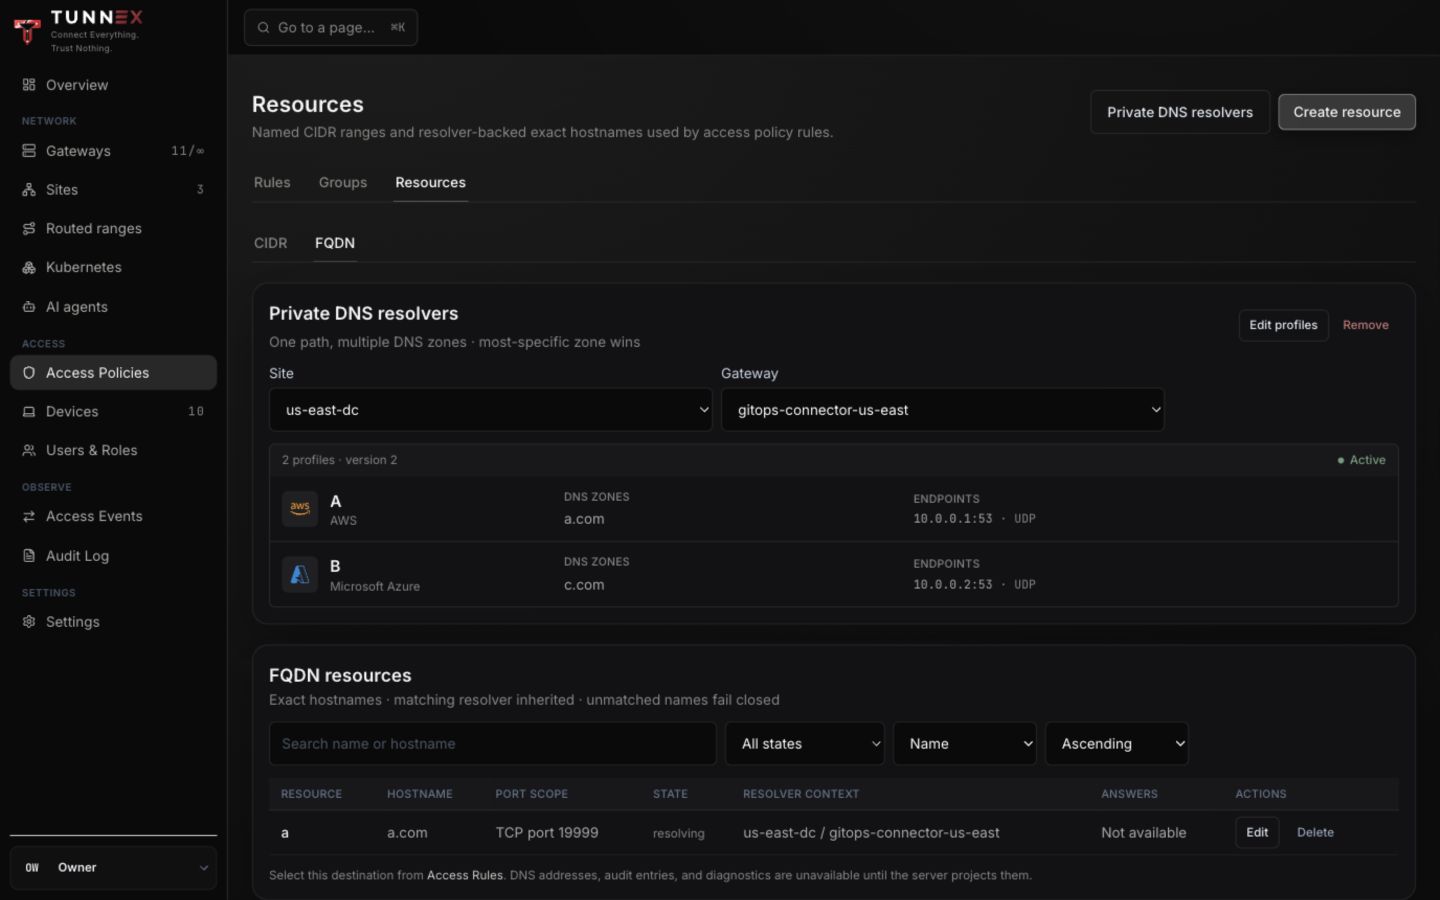Click the Gateways sidebar icon

pyautogui.click(x=29, y=151)
